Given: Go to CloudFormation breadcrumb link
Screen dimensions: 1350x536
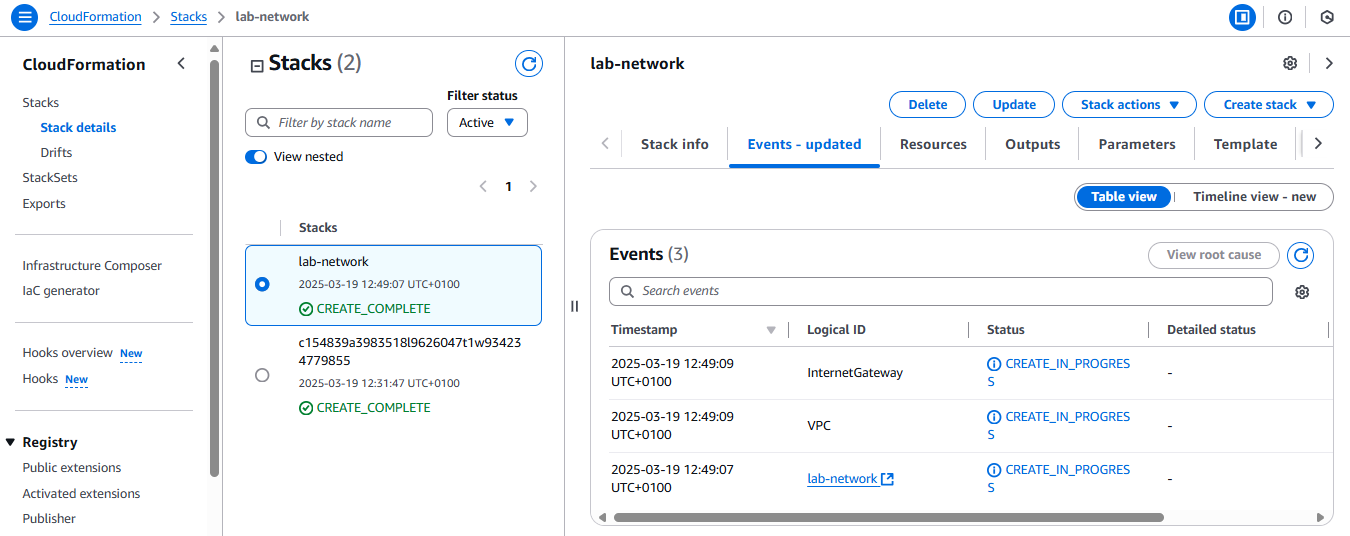Looking at the screenshot, I should coord(95,17).
